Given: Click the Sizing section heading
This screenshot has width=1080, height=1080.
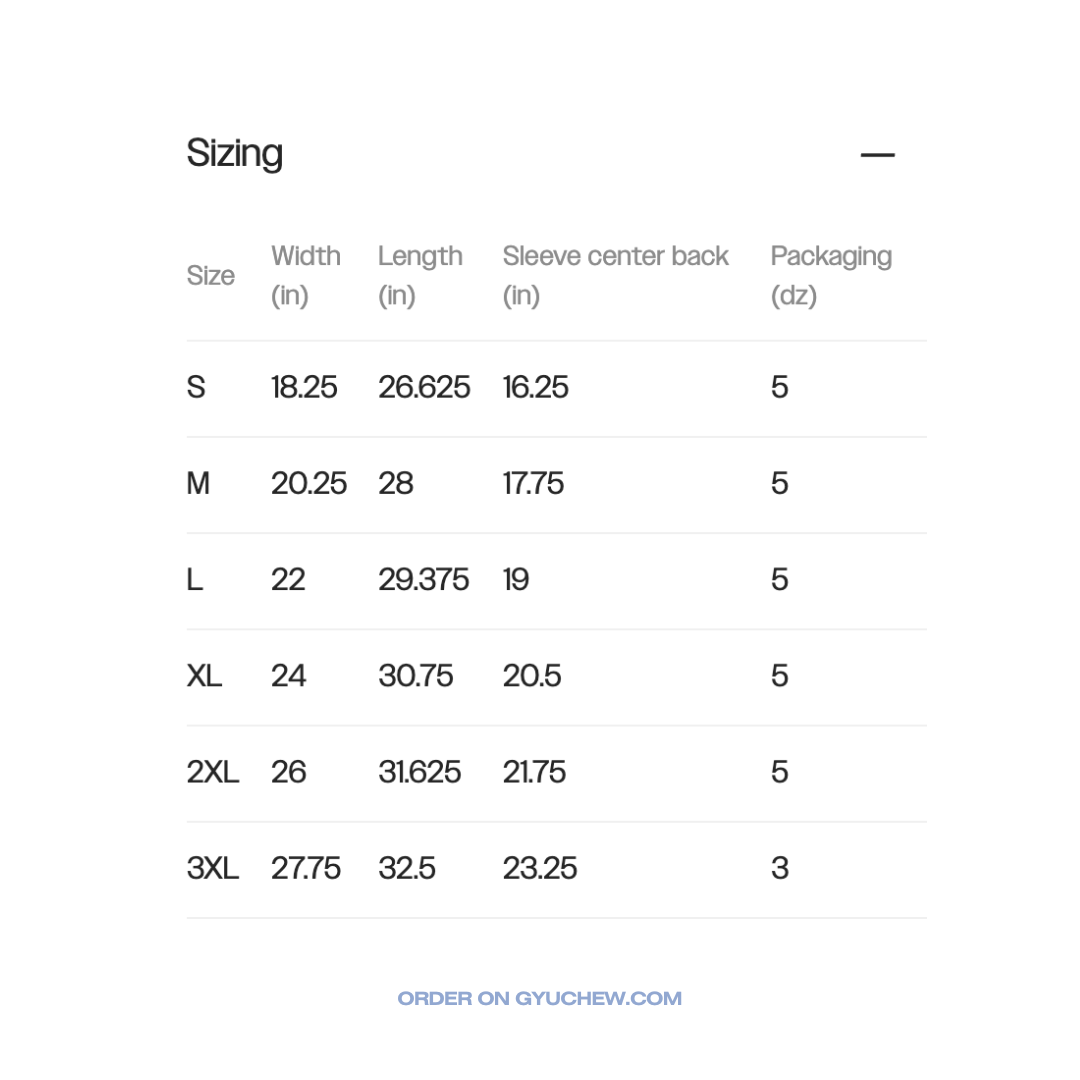Looking at the screenshot, I should pyautogui.click(x=235, y=154).
